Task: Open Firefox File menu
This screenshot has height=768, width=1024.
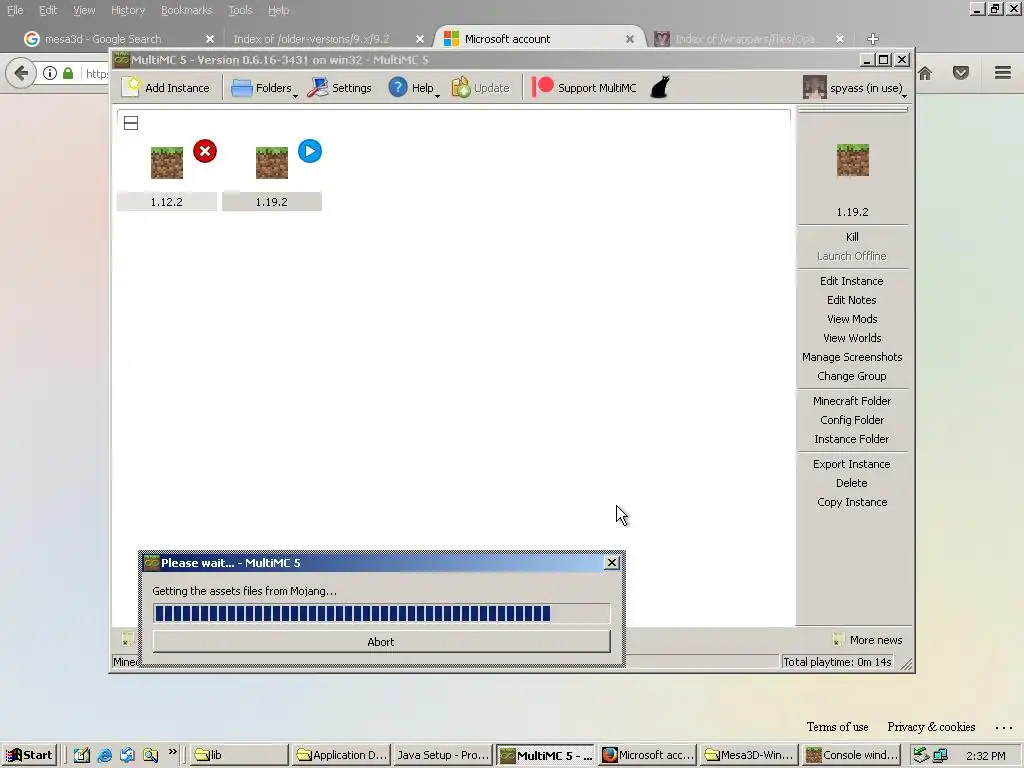Action: 15,10
